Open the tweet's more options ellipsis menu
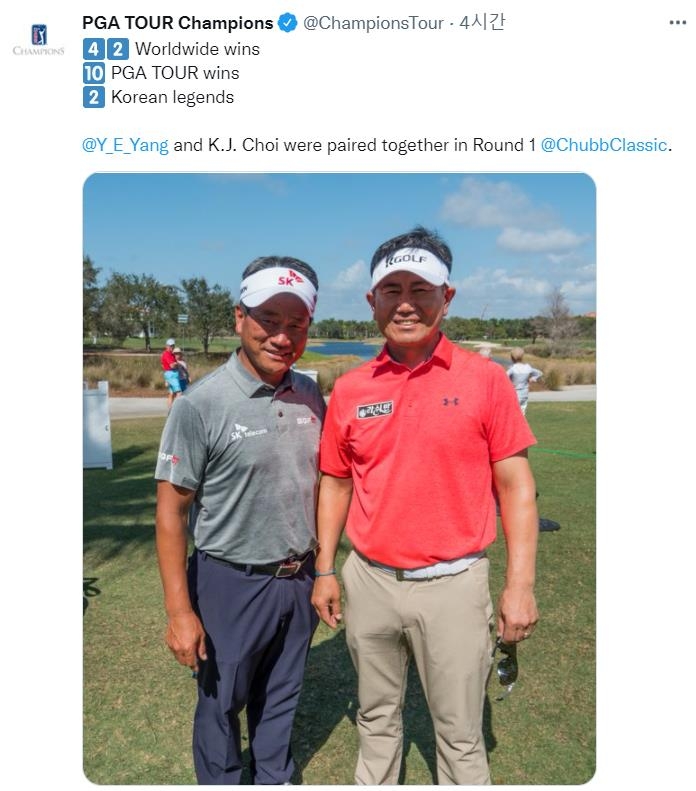This screenshot has width=696, height=791. 677,23
